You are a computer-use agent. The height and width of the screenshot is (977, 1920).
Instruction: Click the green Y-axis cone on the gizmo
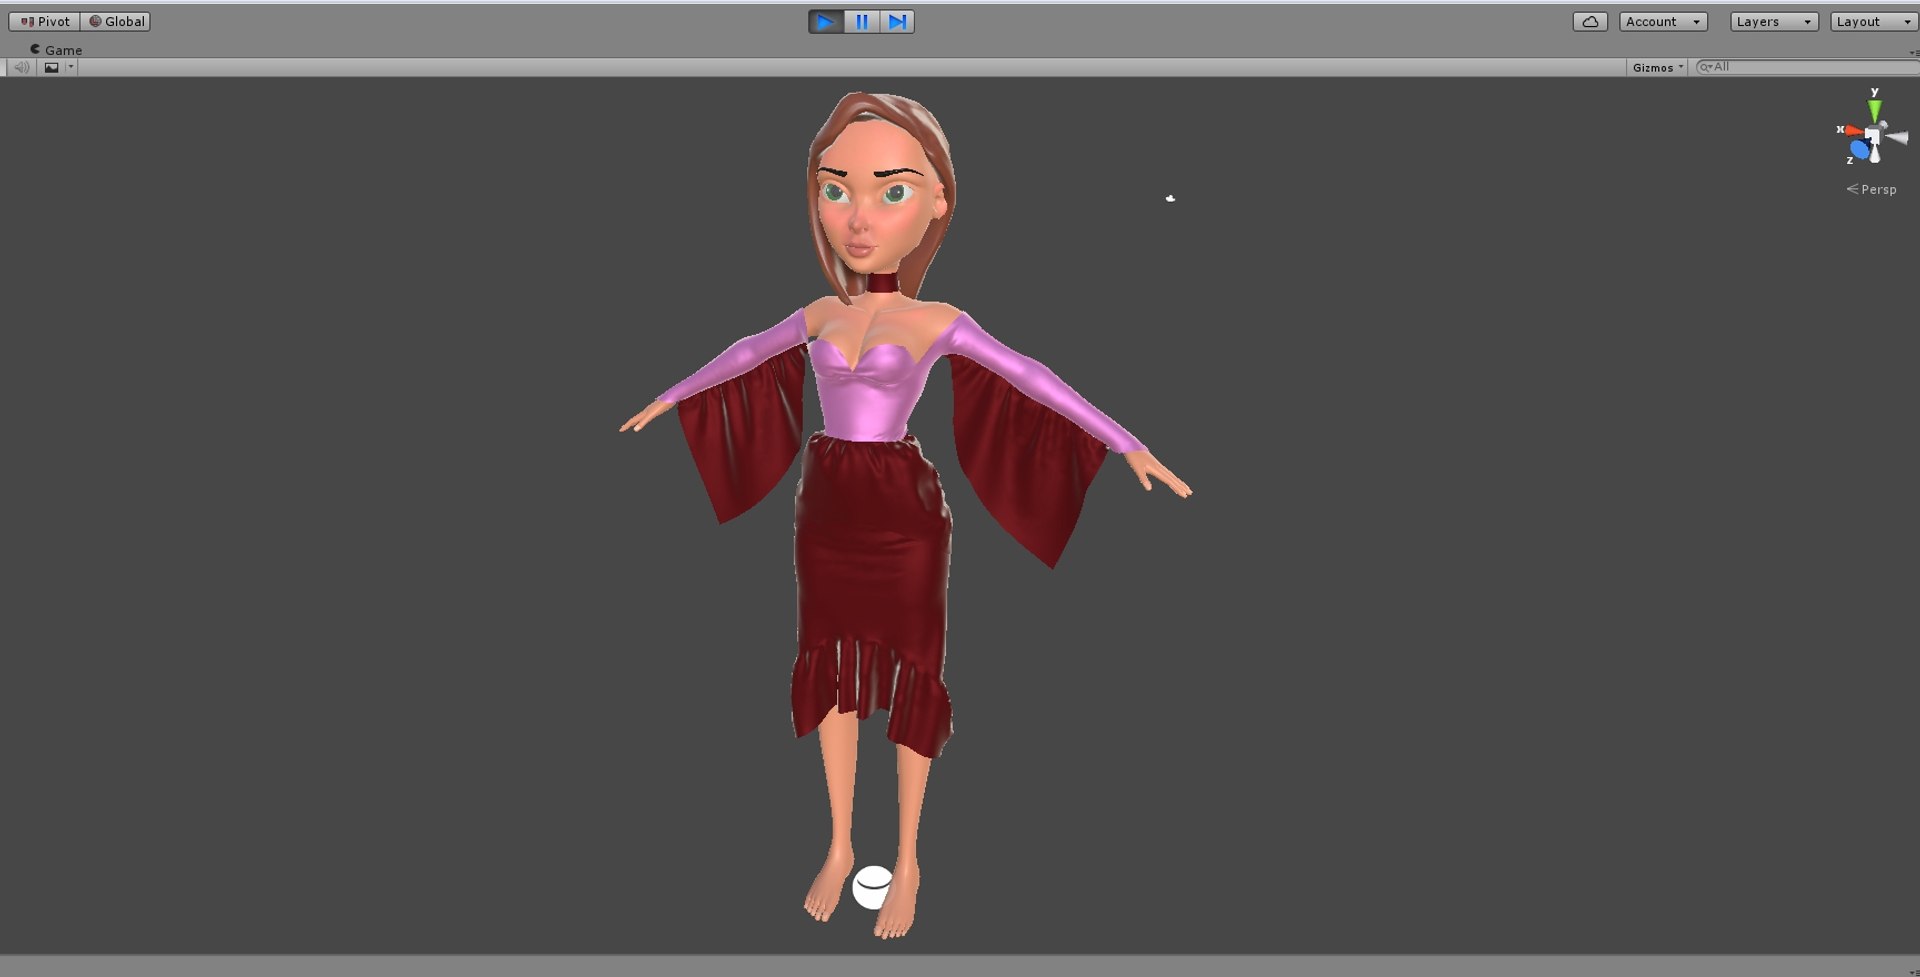coord(1875,109)
